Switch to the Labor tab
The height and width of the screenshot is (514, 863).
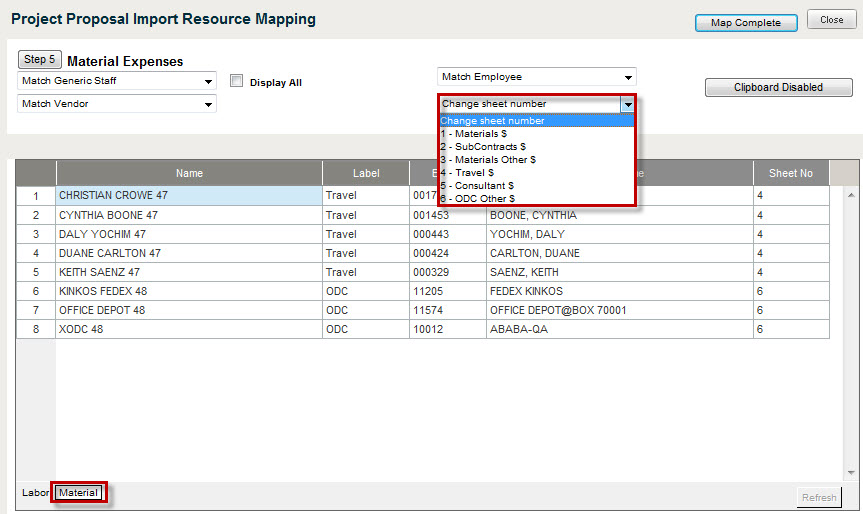coord(35,493)
